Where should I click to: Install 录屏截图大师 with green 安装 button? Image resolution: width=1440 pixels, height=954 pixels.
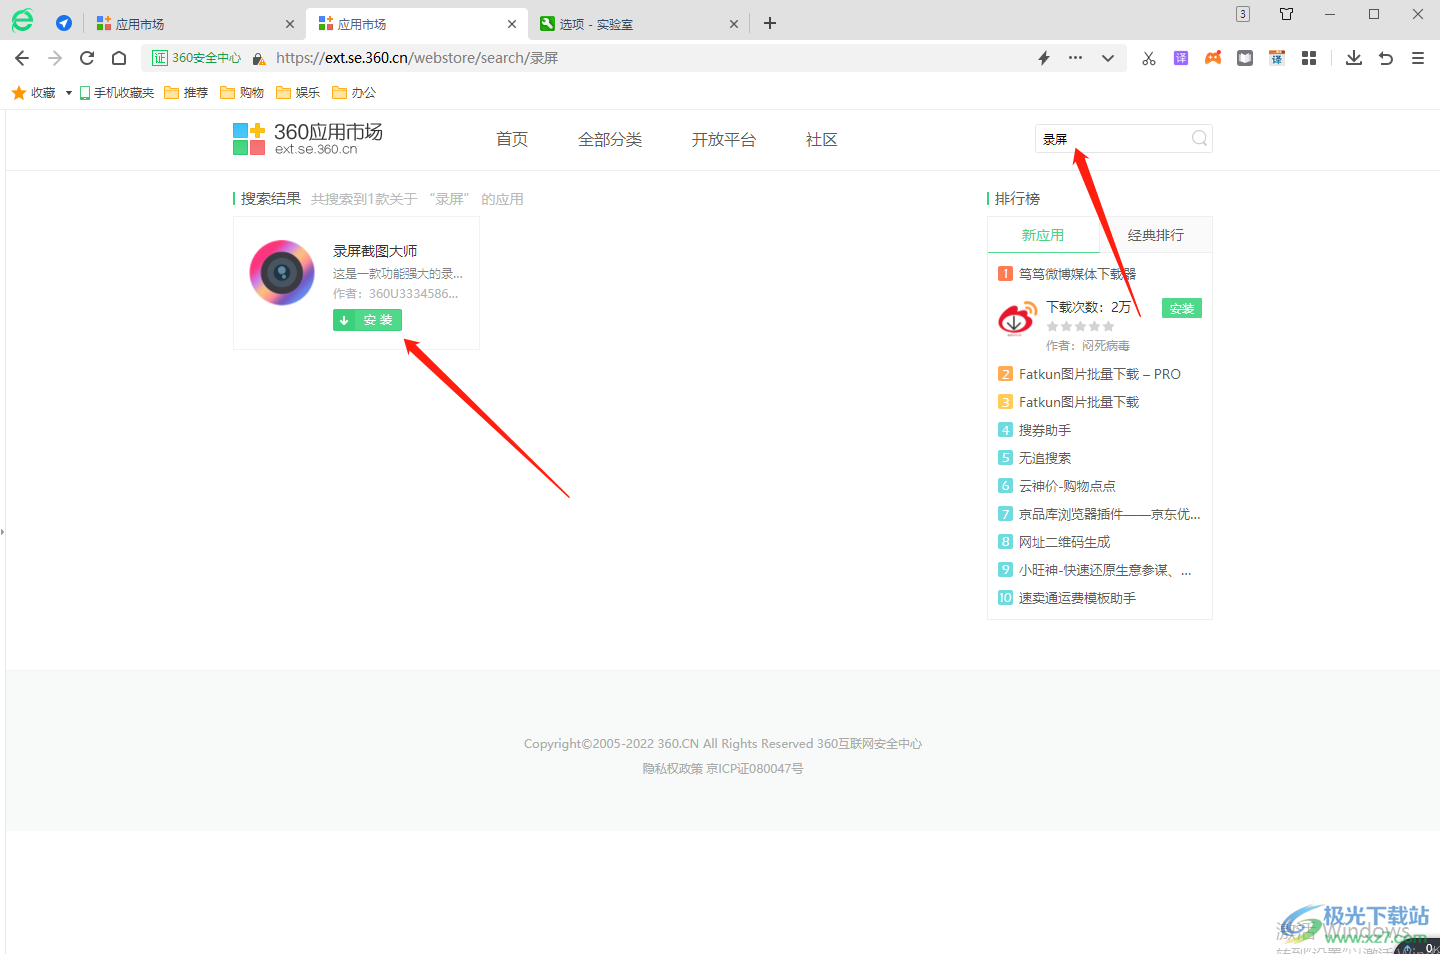point(367,320)
